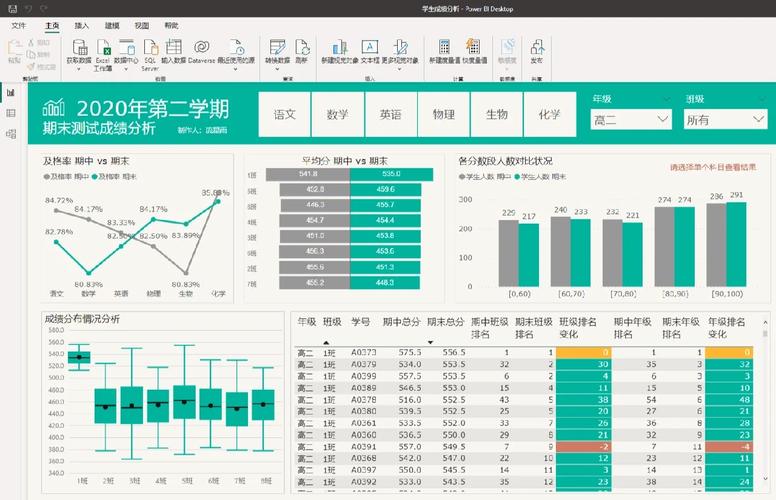This screenshot has height=500, width=776.
Task: Click the 更多视觉对象 (More visuals) icon
Action: click(x=400, y=47)
